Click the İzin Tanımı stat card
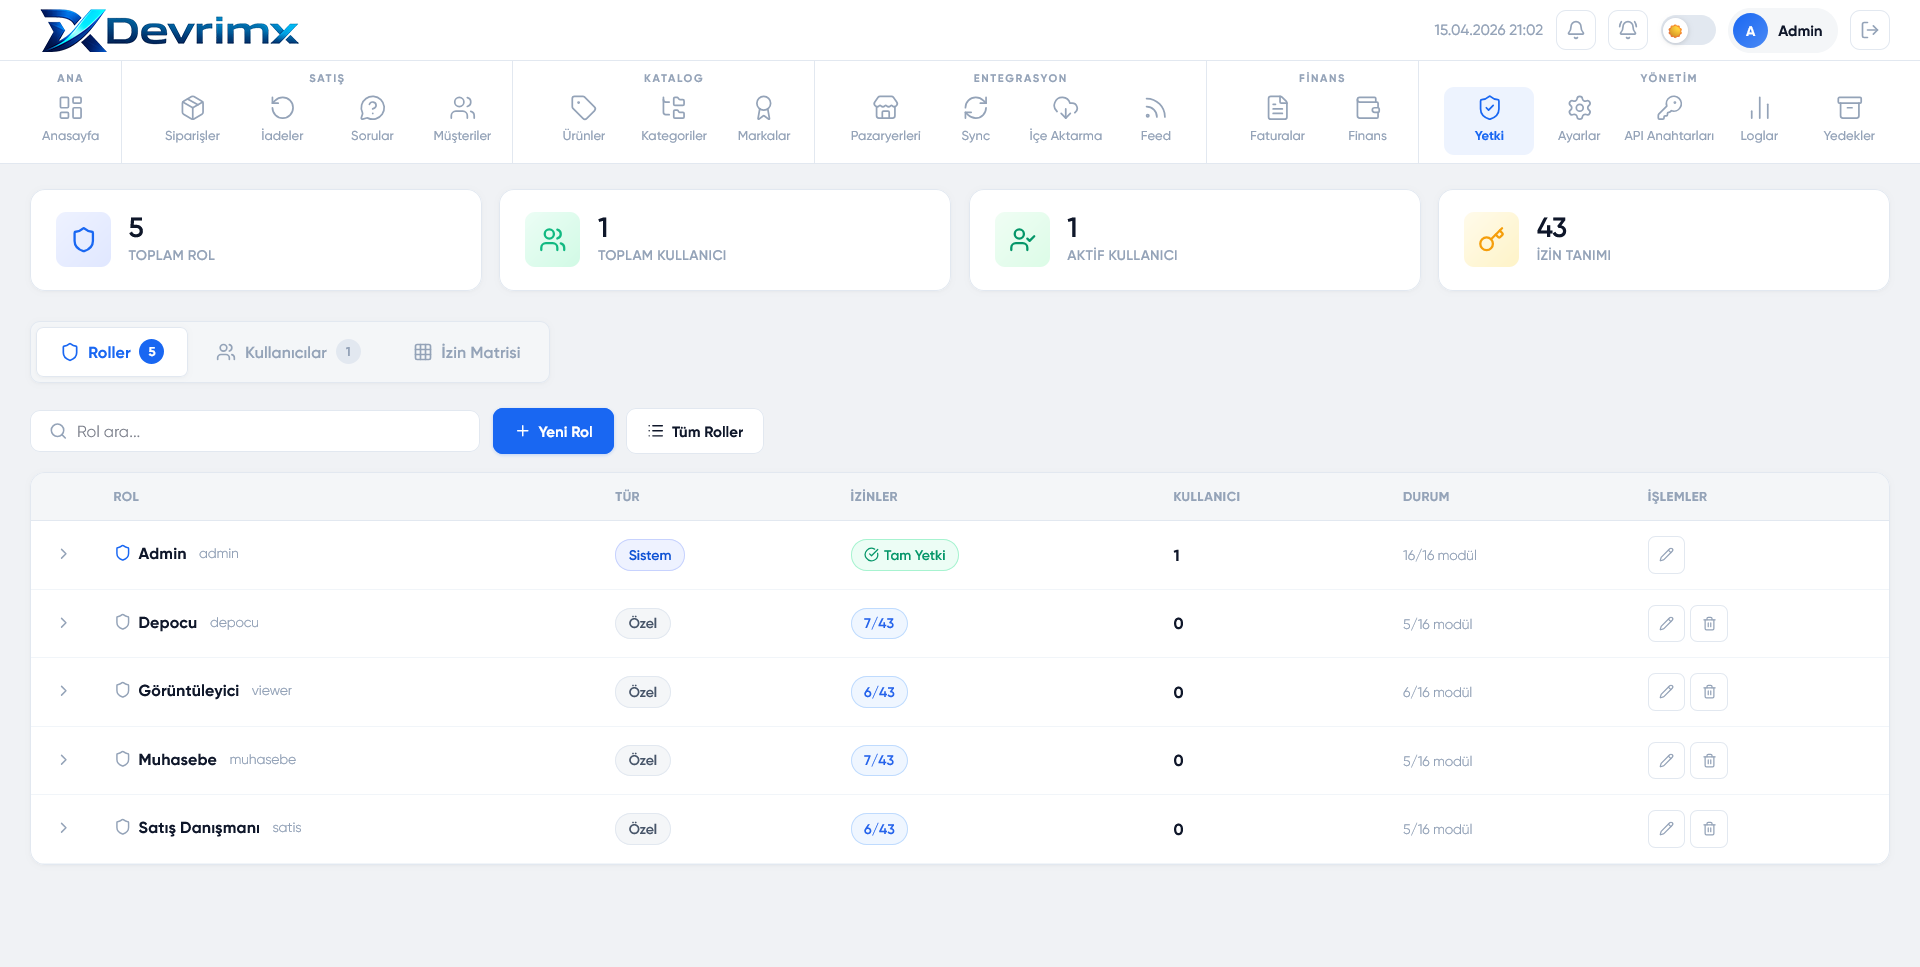This screenshot has width=1920, height=967. click(1664, 240)
